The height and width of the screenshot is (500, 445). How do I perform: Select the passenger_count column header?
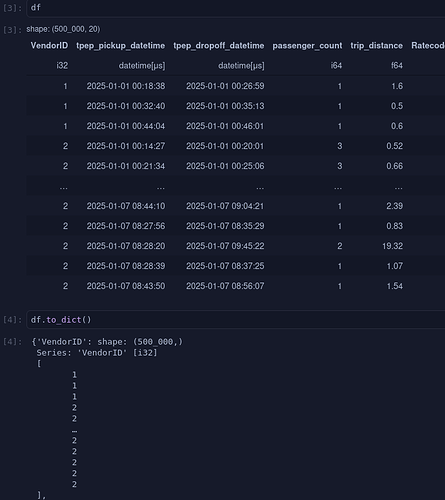tap(307, 46)
